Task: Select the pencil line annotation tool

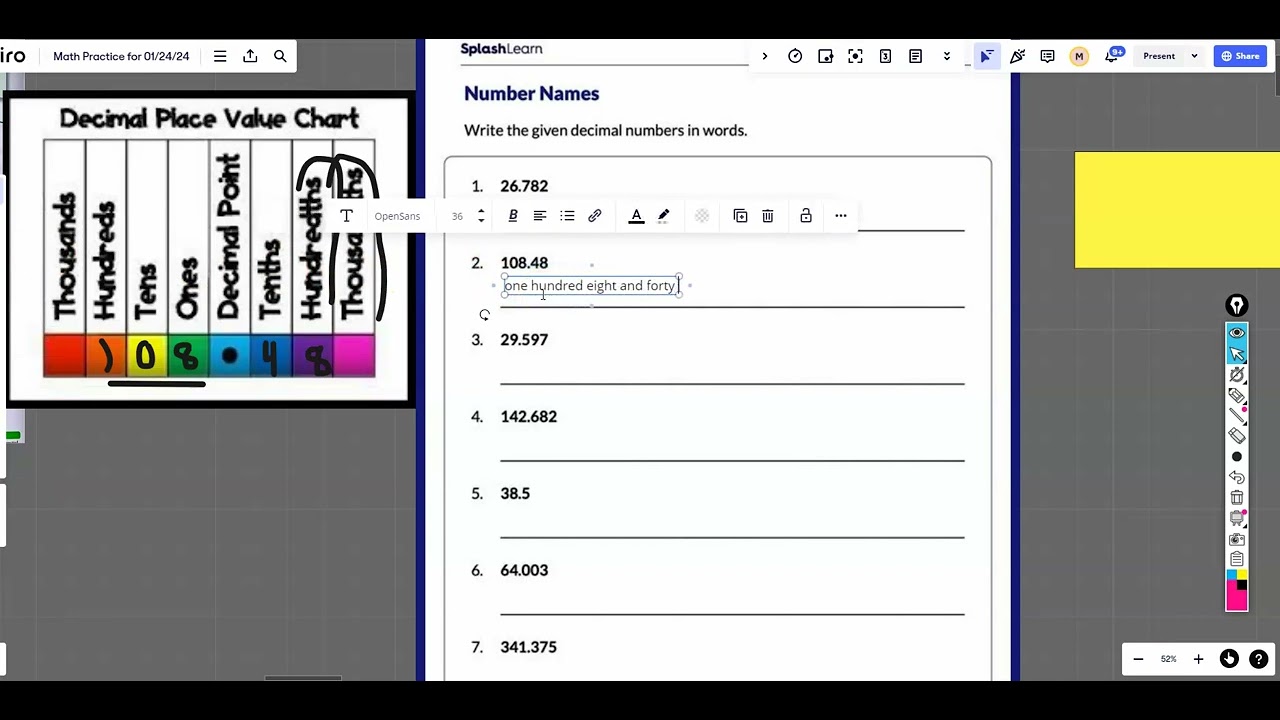Action: [1237, 416]
